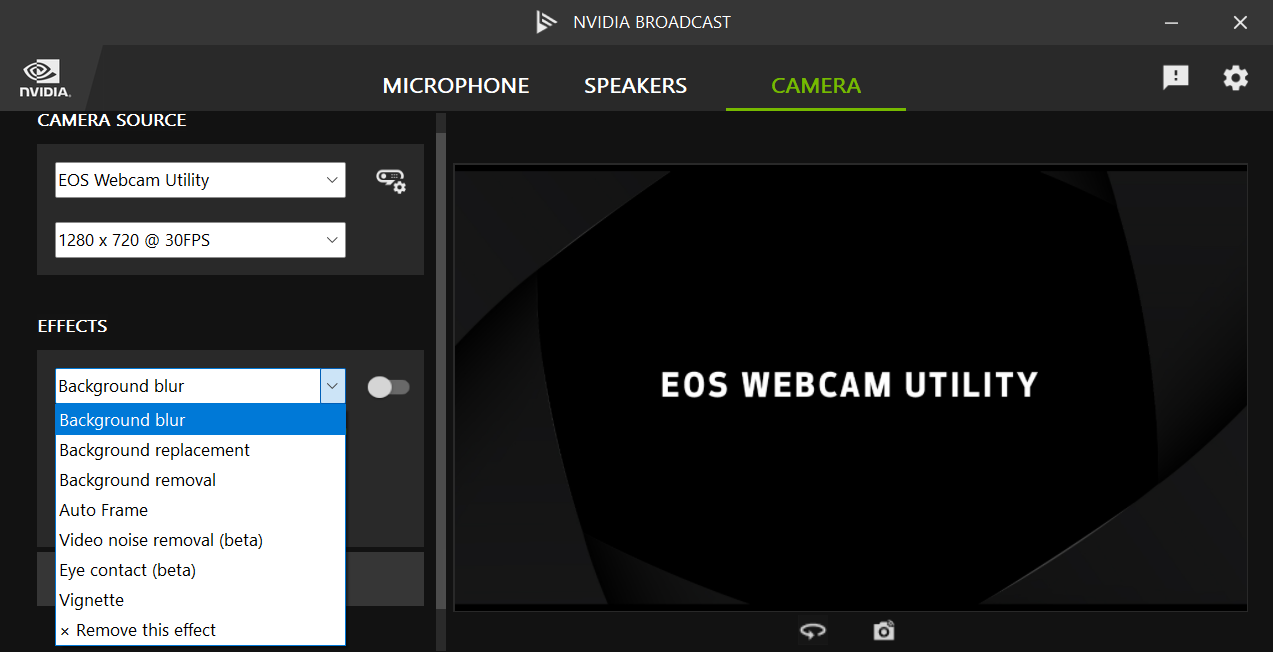Viewport: 1273px width, 652px height.
Task: Click the NVIDIA Broadcast title bar icon
Action: point(546,22)
